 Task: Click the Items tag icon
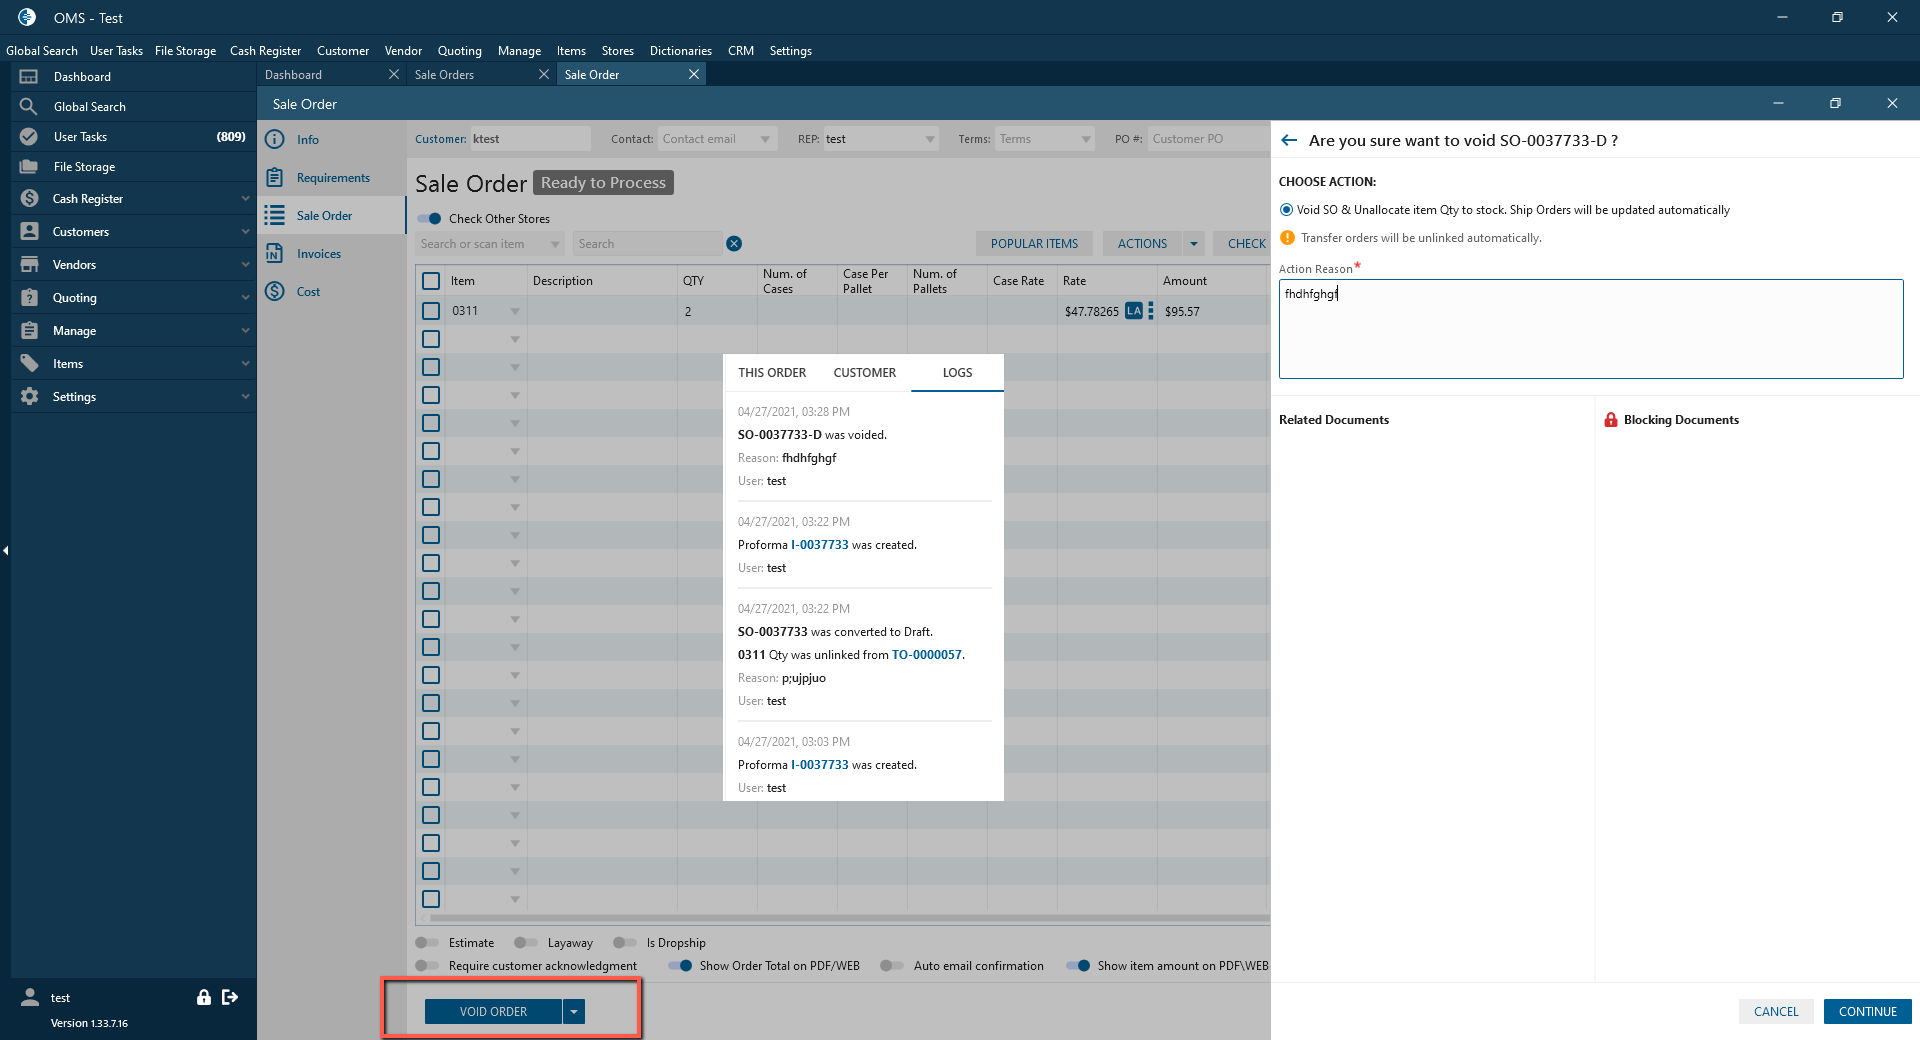click(30, 364)
